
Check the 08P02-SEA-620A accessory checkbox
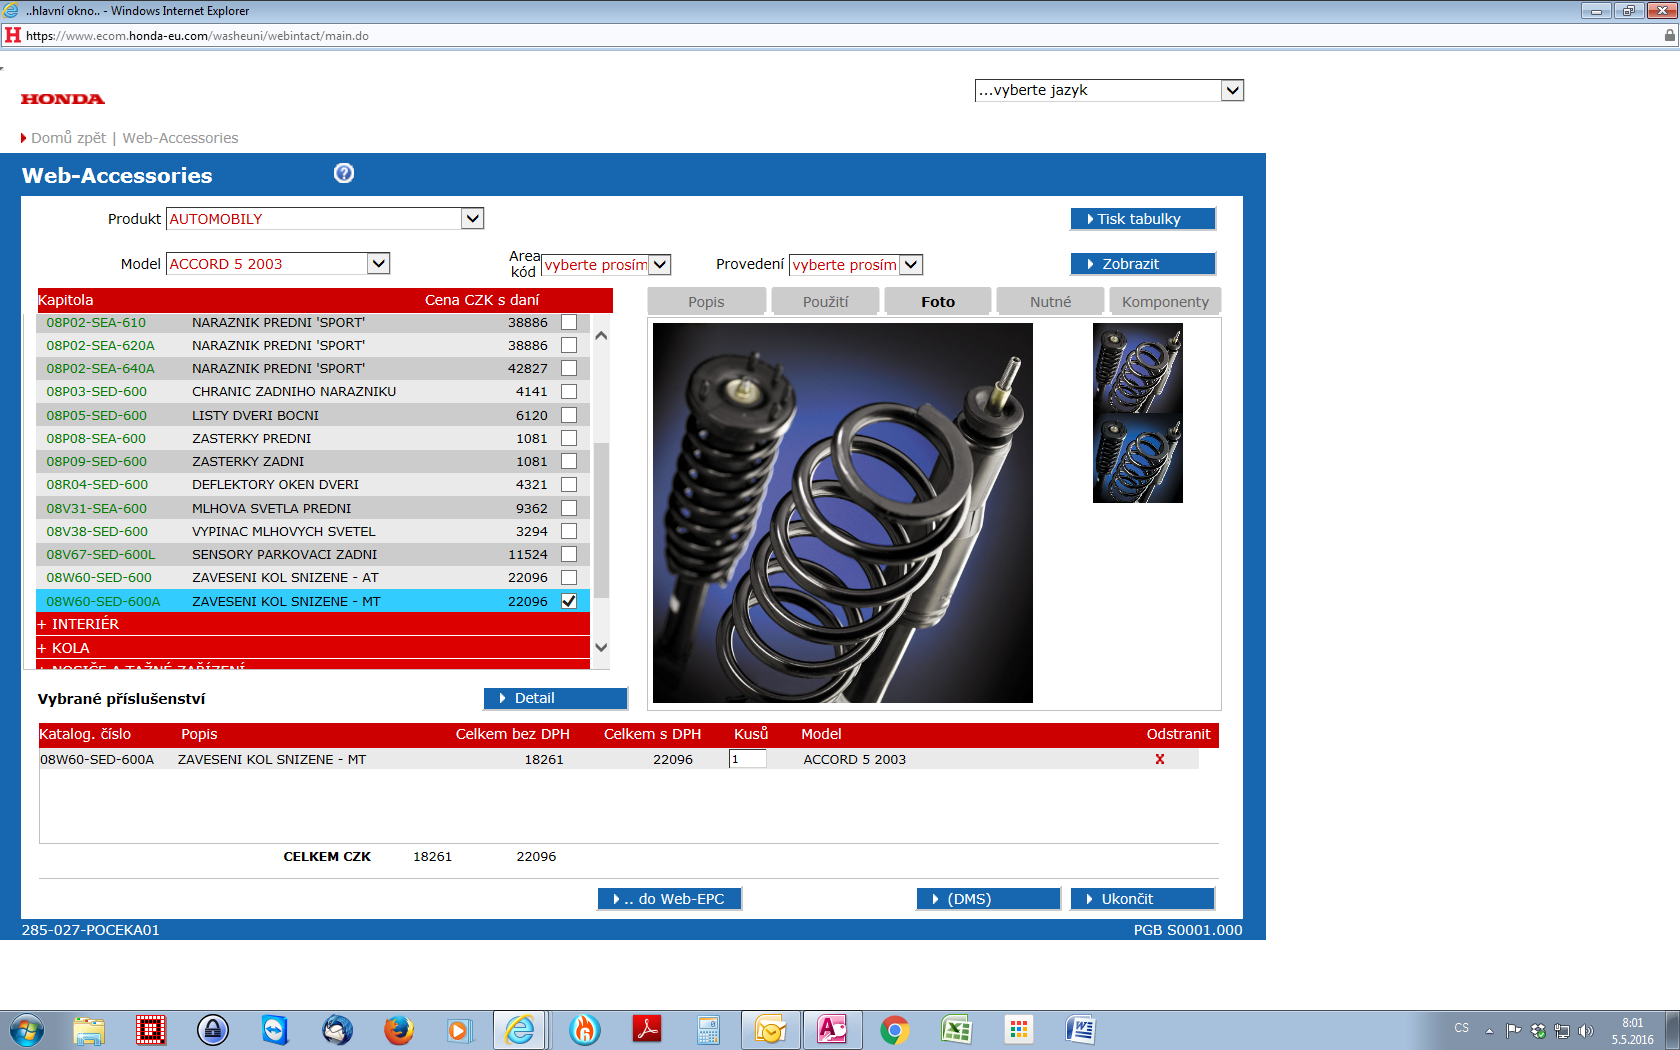tap(569, 345)
